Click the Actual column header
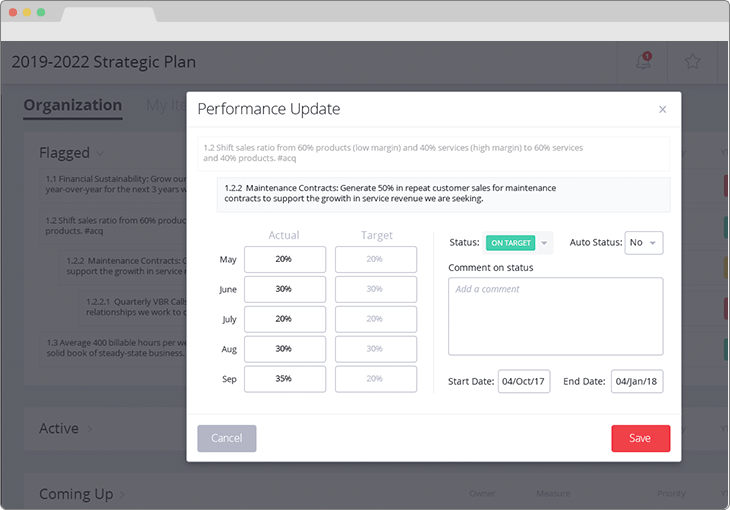The width and height of the screenshot is (730, 510). (284, 235)
